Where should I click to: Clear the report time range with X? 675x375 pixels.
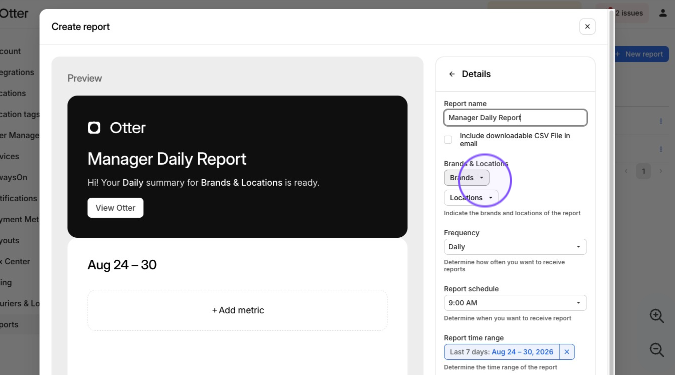(x=567, y=352)
